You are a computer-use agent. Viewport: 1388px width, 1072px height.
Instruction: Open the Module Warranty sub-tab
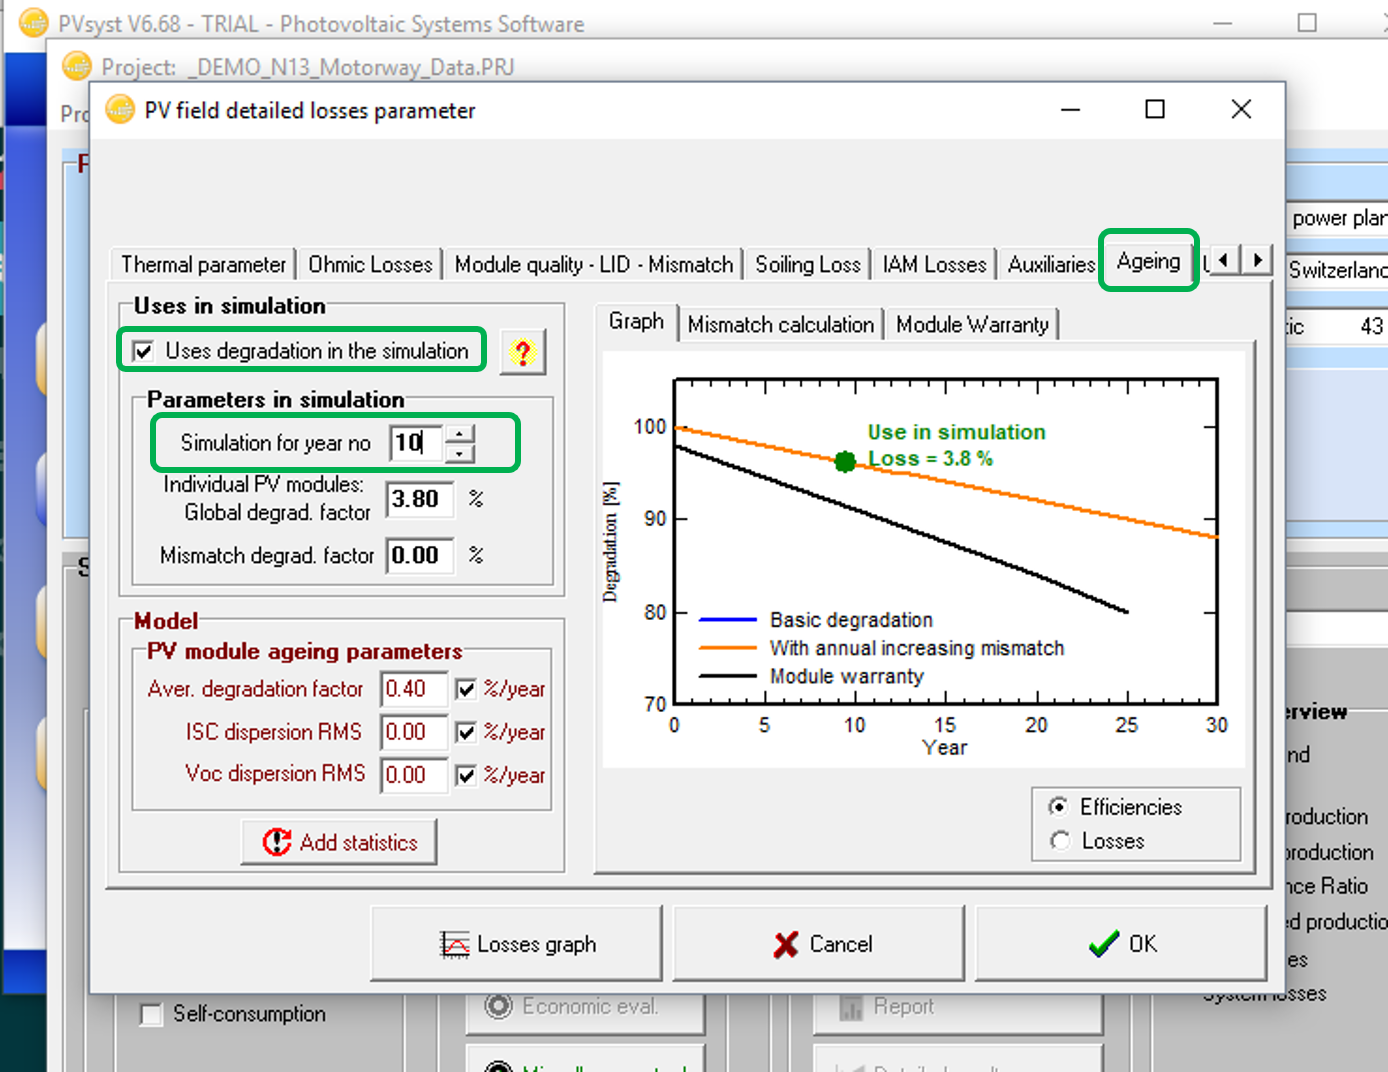[972, 324]
